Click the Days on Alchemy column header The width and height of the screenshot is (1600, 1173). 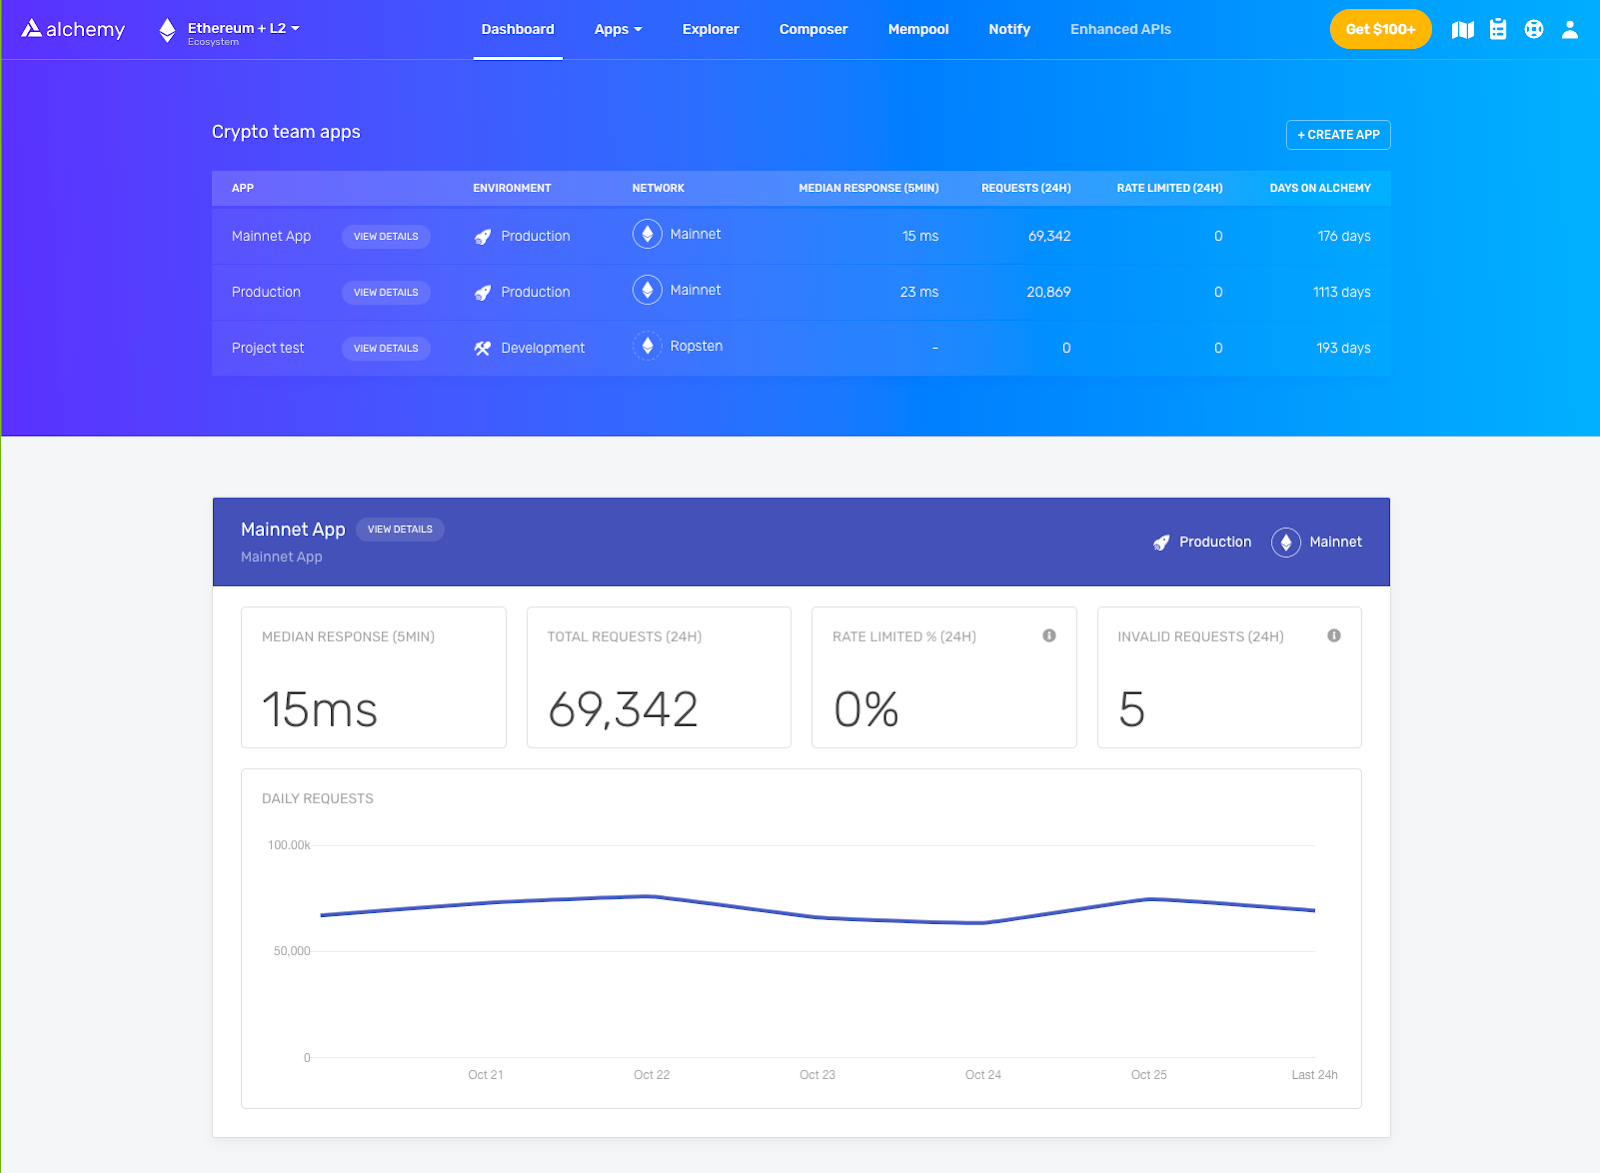click(1320, 188)
